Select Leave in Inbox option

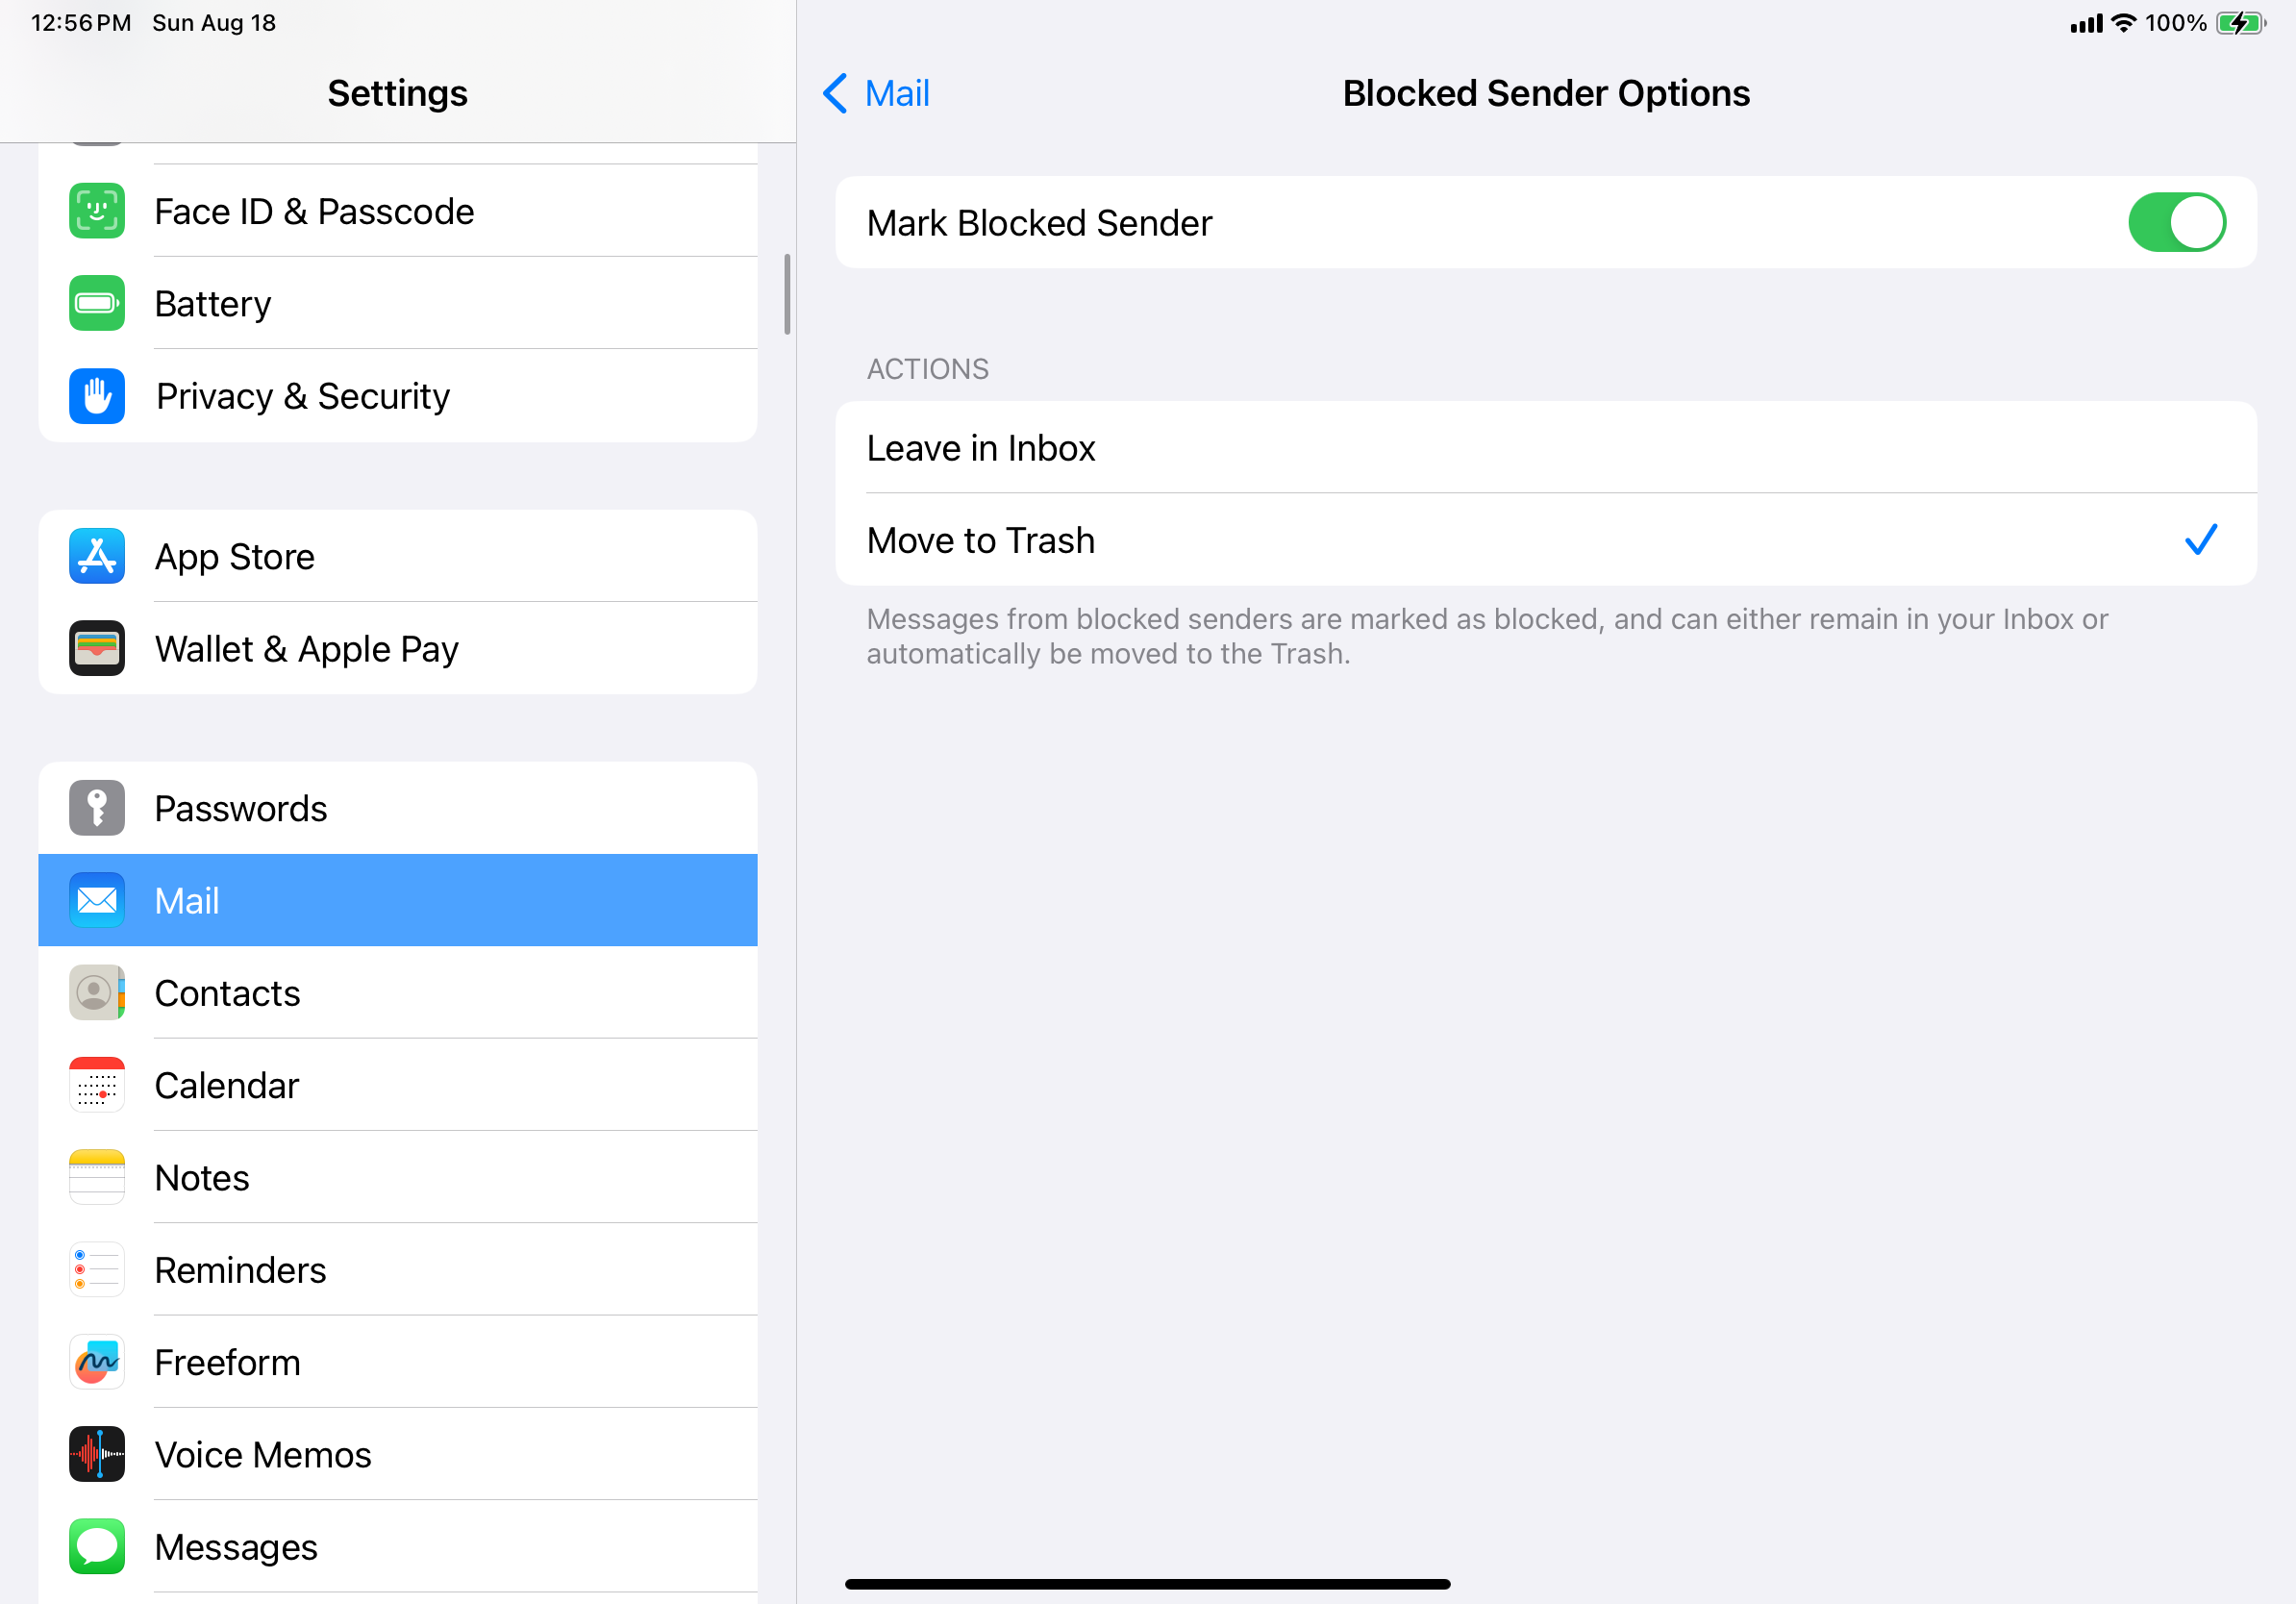(x=1545, y=448)
